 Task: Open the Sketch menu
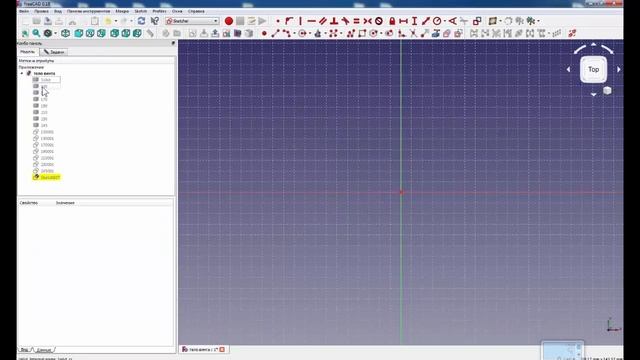pos(140,11)
